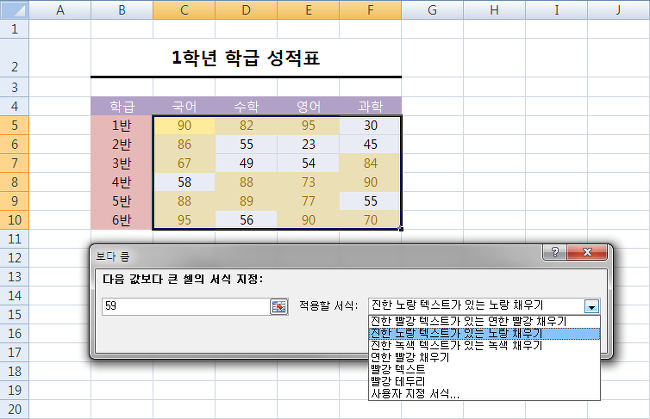This screenshot has height=419, width=650.
Task: Select column A header
Action: (60, 10)
